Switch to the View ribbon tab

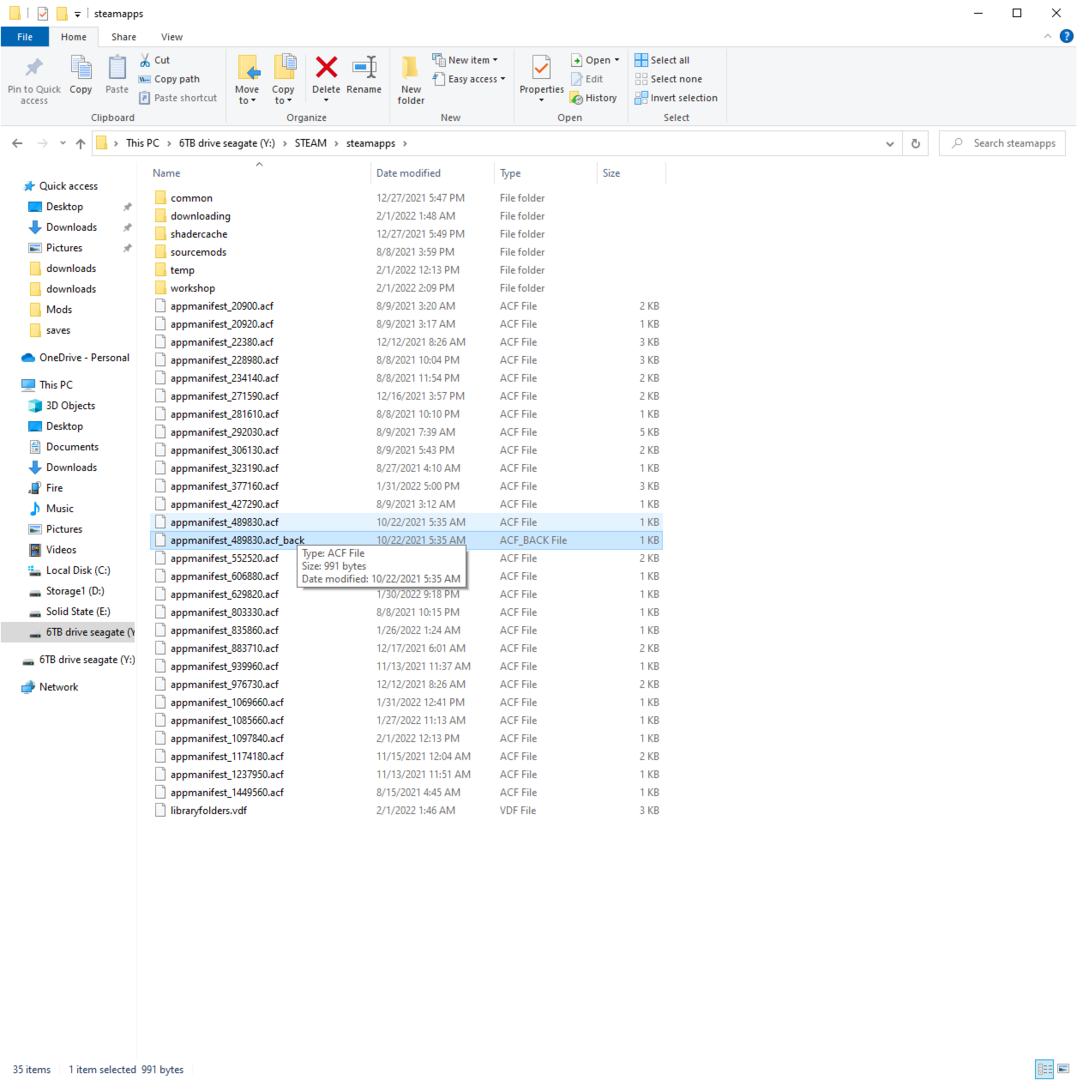tap(171, 37)
